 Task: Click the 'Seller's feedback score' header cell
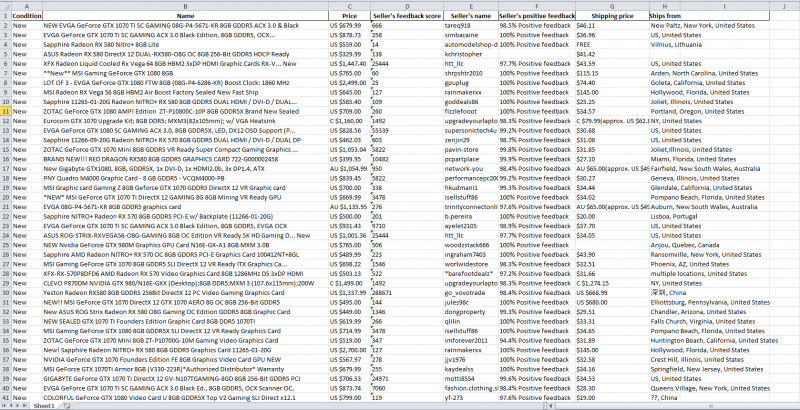(407, 16)
